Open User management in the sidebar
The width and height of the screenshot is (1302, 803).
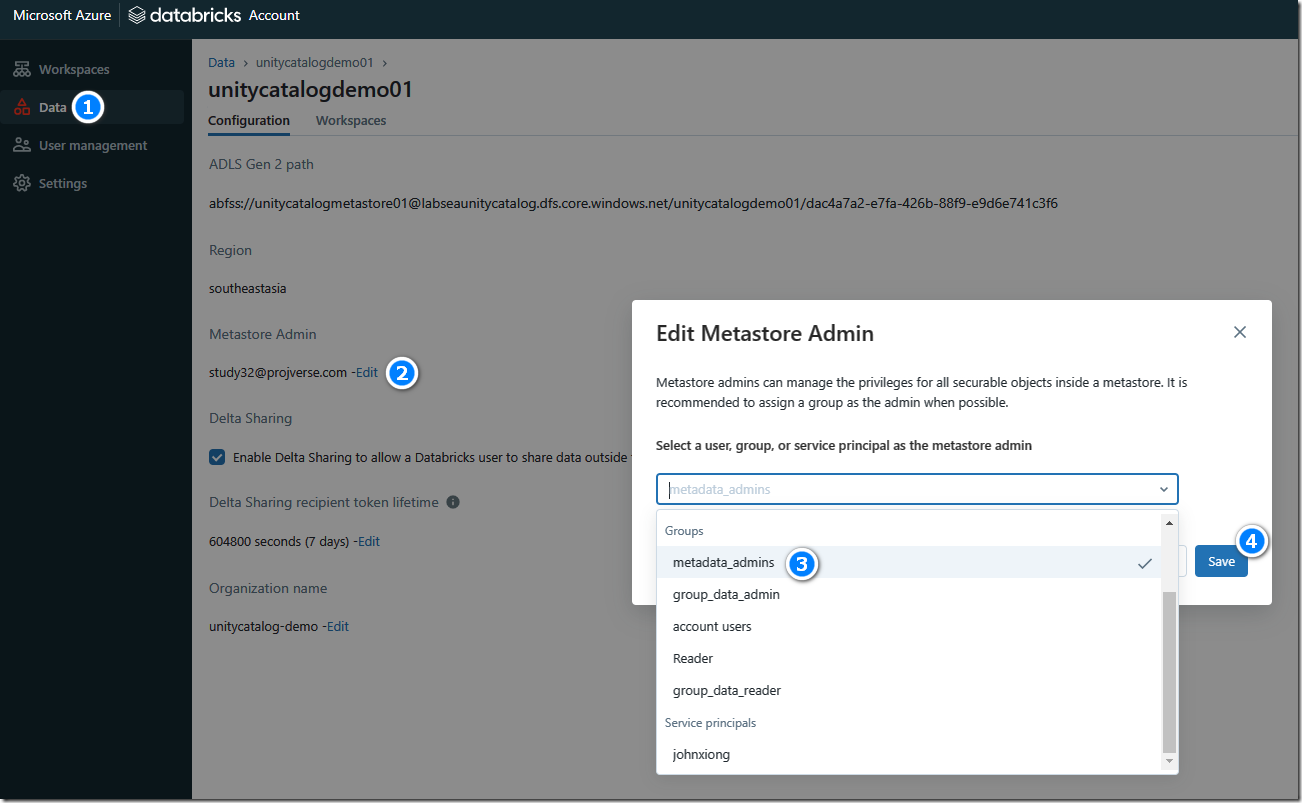(93, 146)
